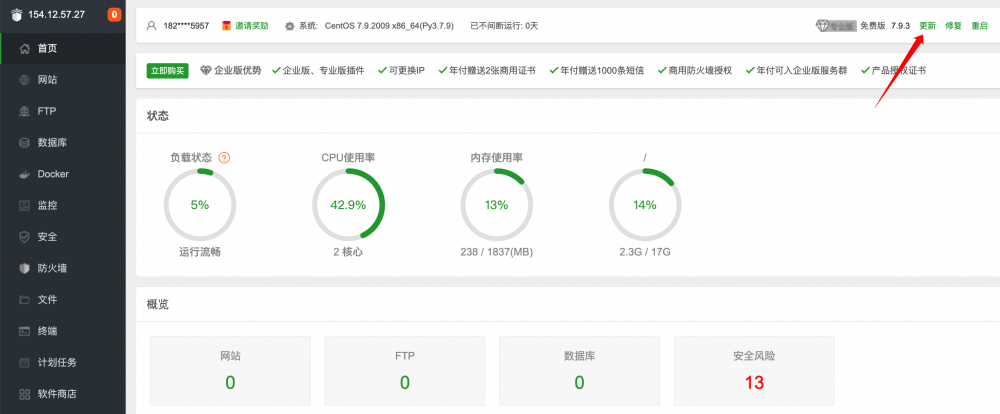The height and width of the screenshot is (414, 1000).
Task: Open the 安全风险 card showing 13
Action: tap(754, 371)
